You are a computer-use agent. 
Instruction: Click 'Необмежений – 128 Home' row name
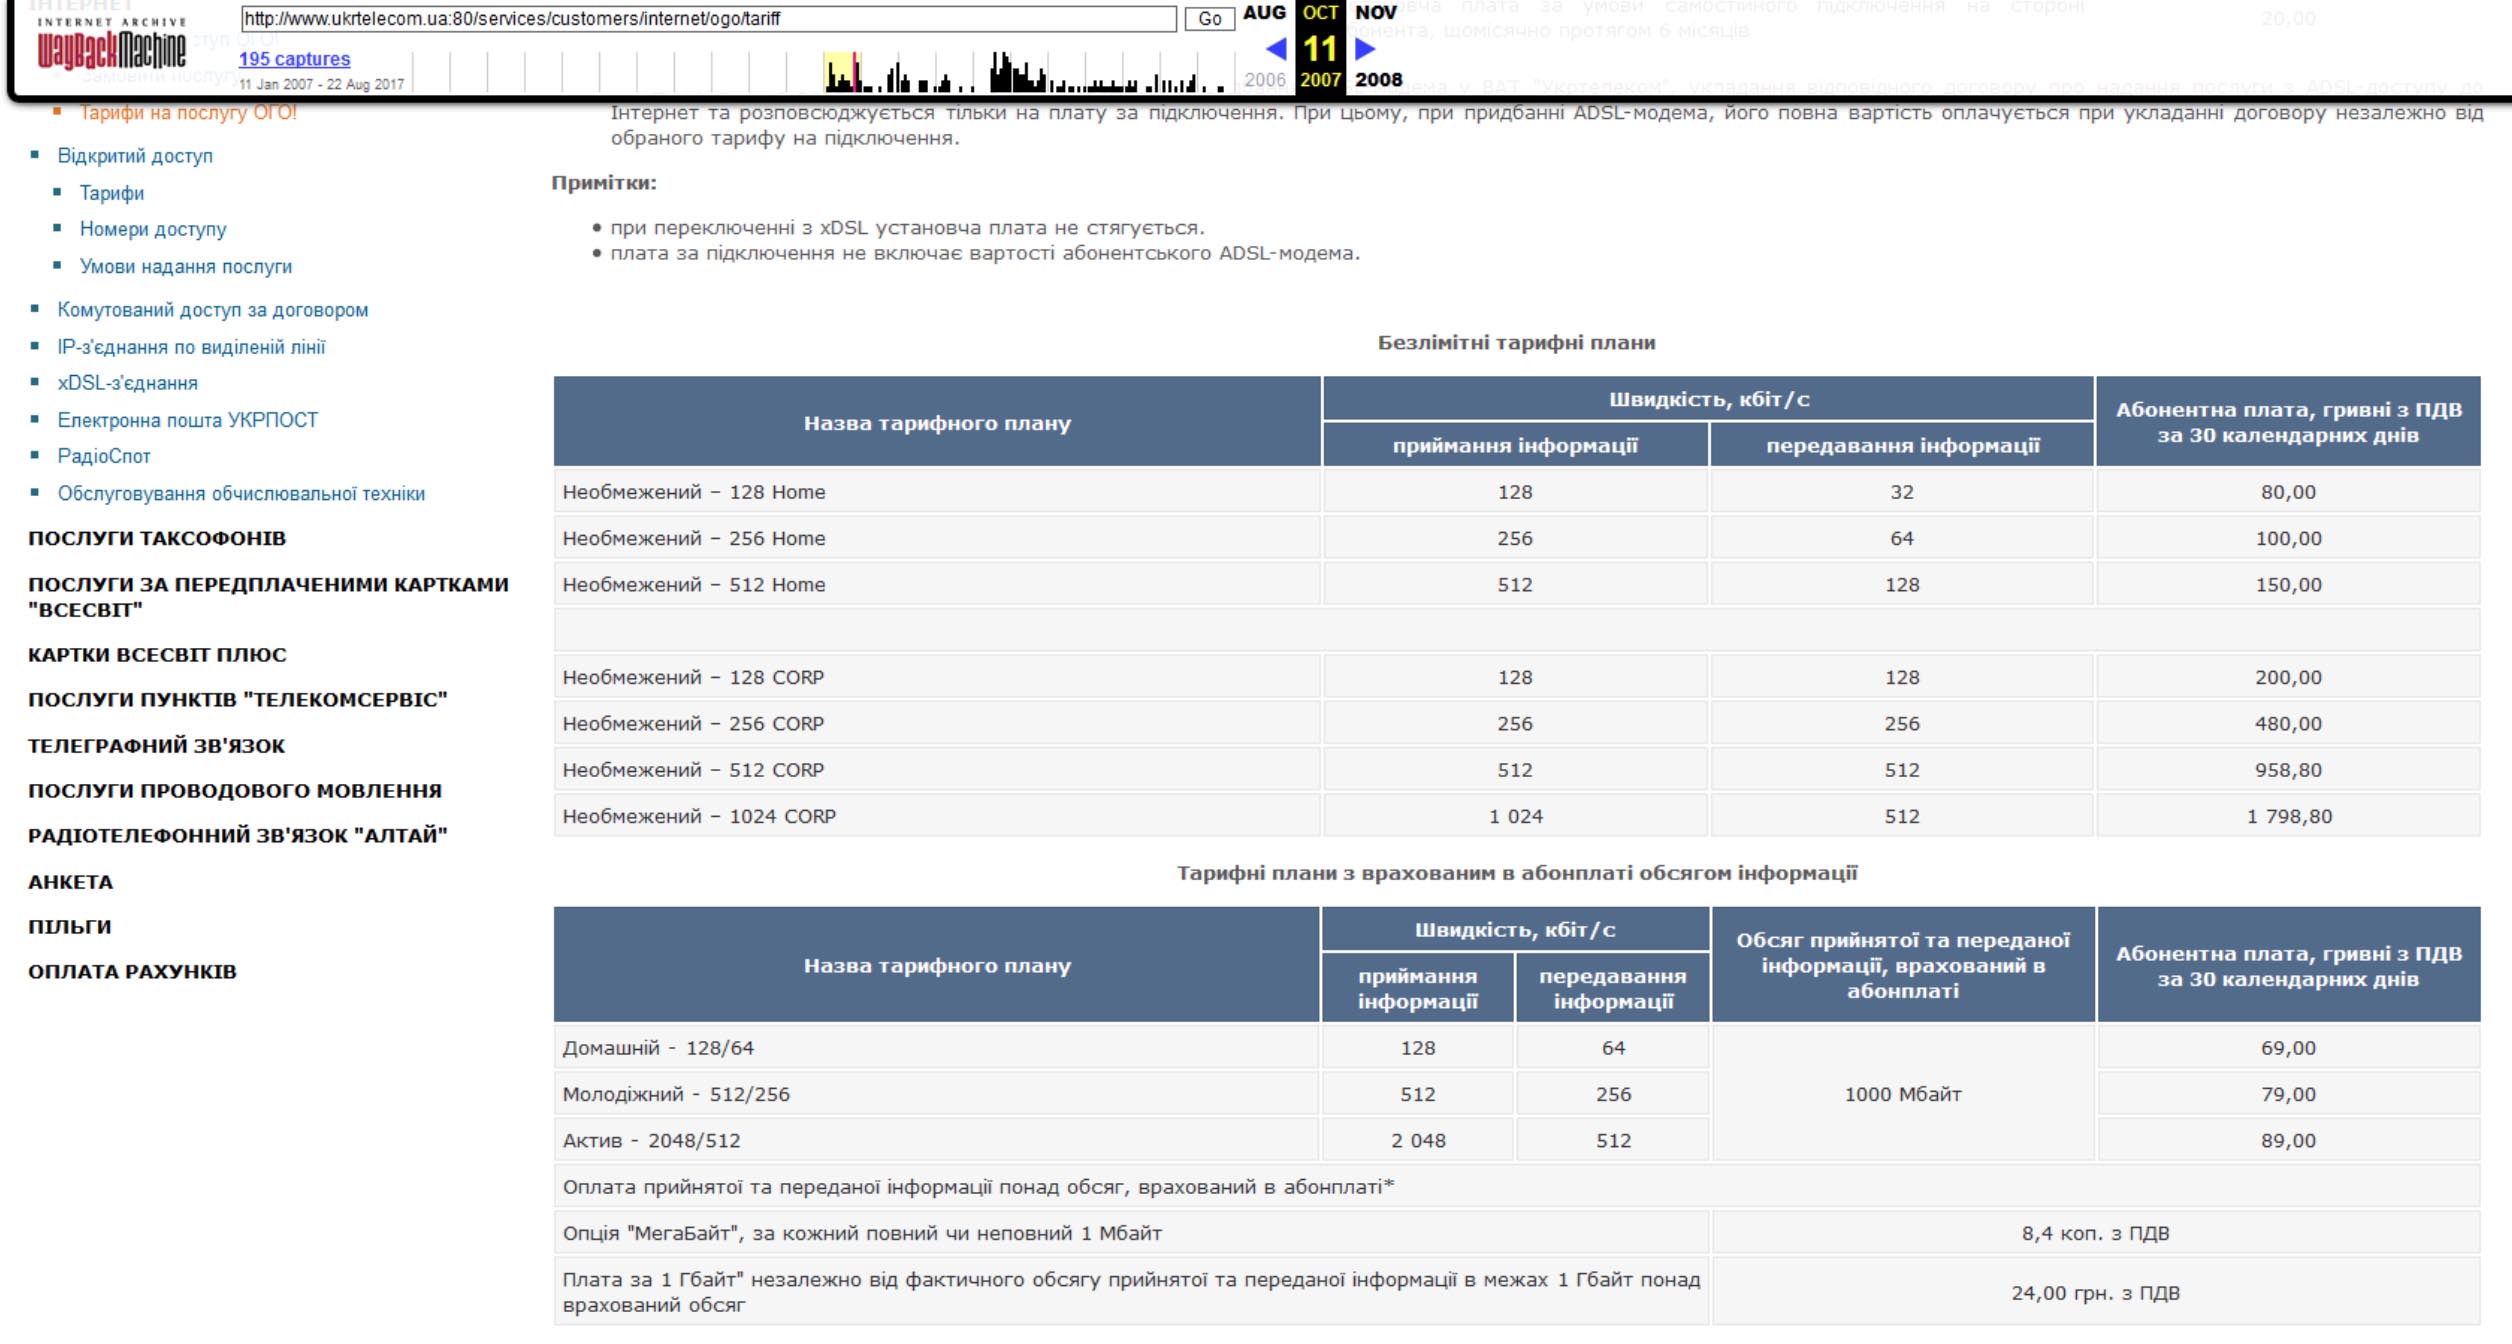pos(694,492)
